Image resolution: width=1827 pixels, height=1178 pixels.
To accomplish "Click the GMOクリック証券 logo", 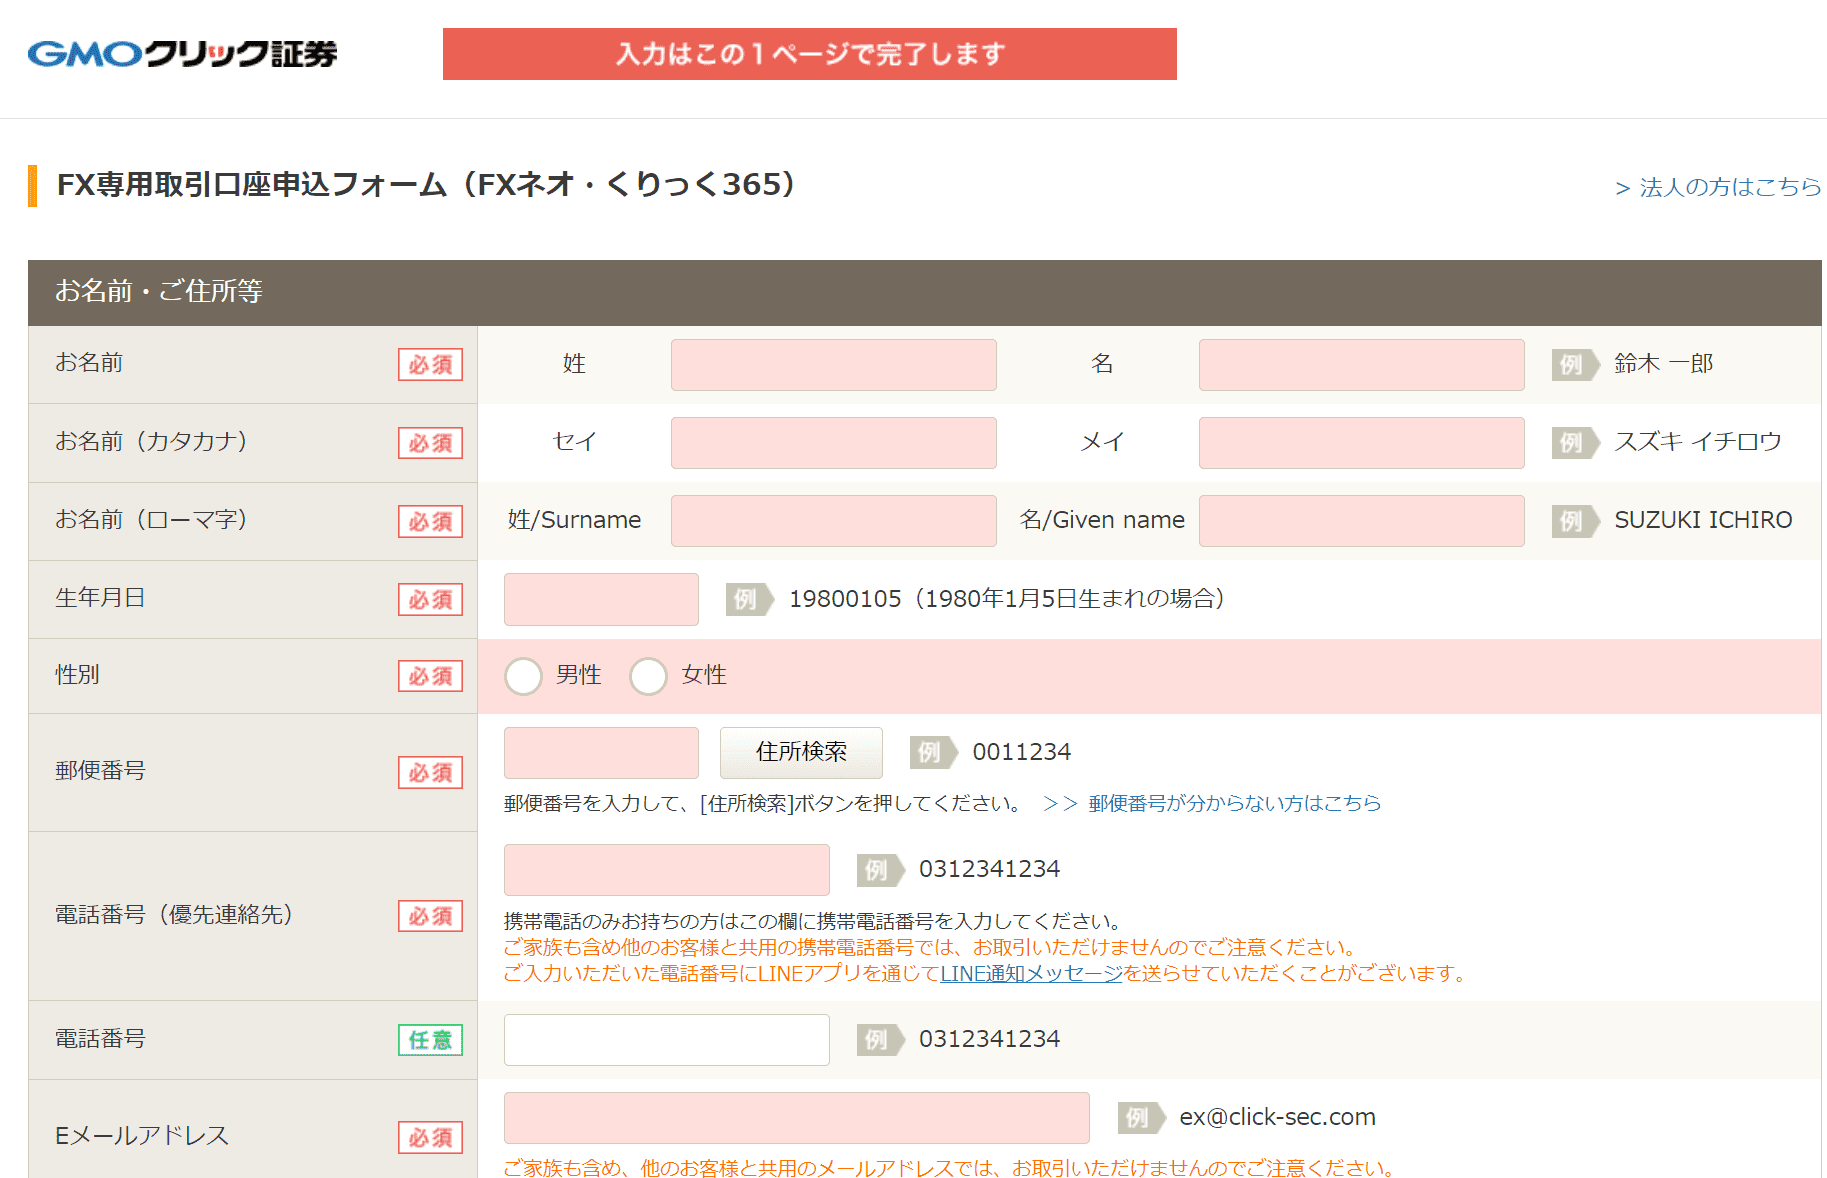I will click(x=182, y=53).
